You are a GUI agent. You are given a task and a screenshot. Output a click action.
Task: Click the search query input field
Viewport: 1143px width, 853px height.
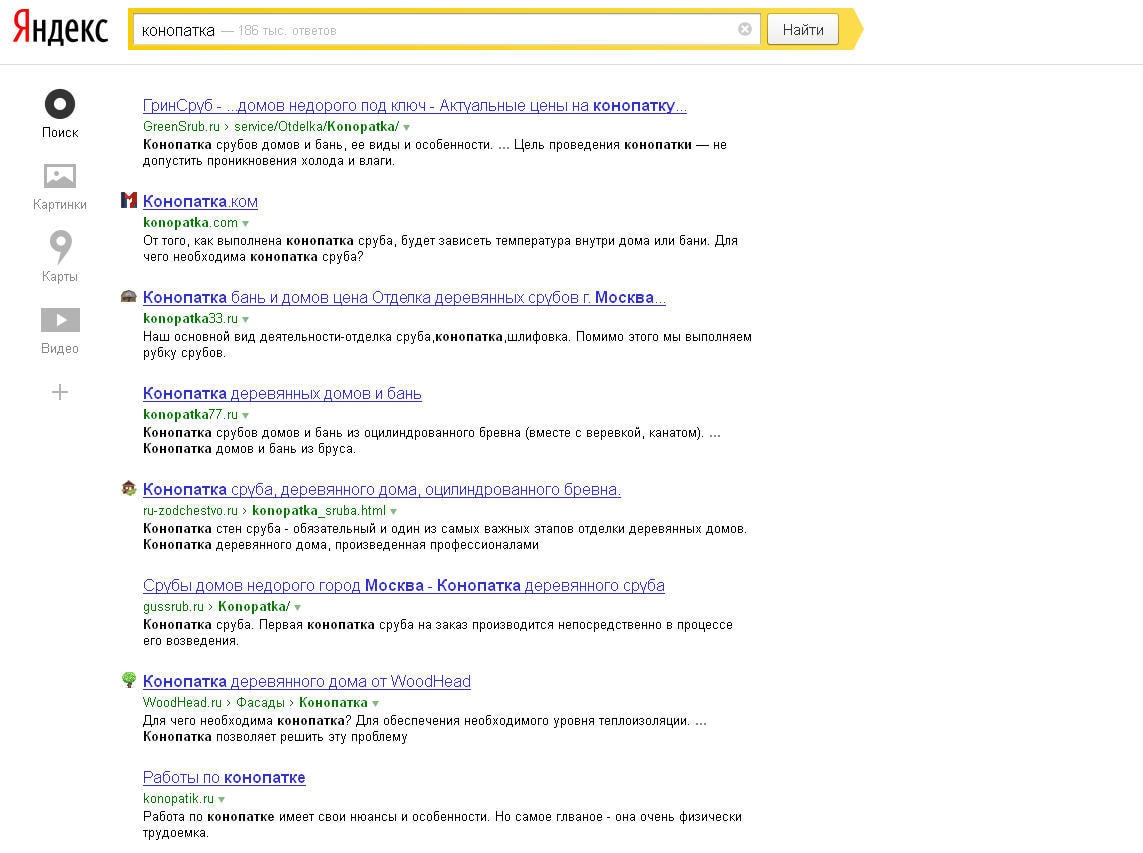[440, 30]
